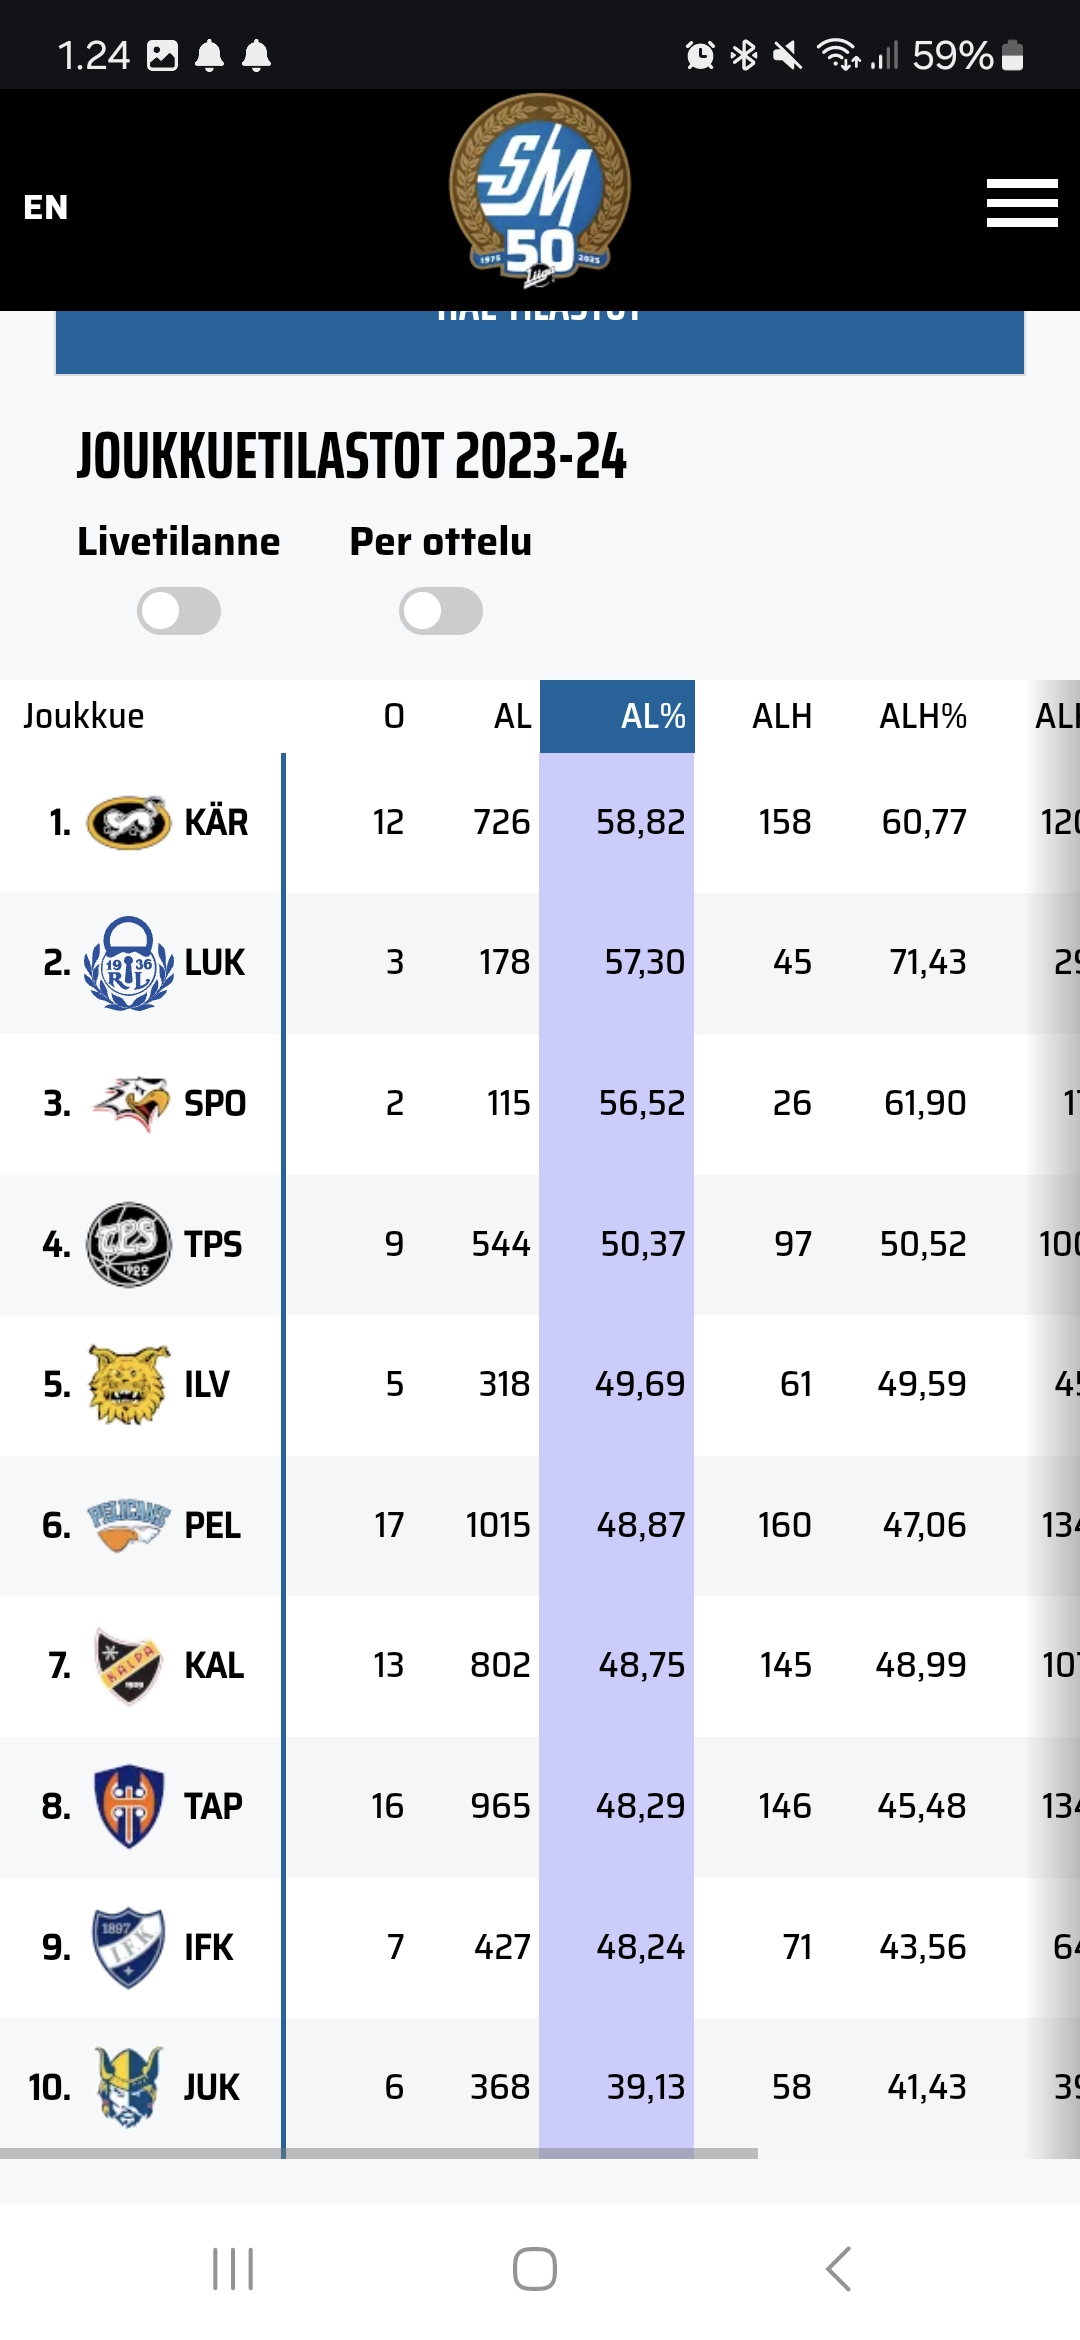1080x2340 pixels.
Task: Tap the SM-liiga 50 logo
Action: point(540,190)
